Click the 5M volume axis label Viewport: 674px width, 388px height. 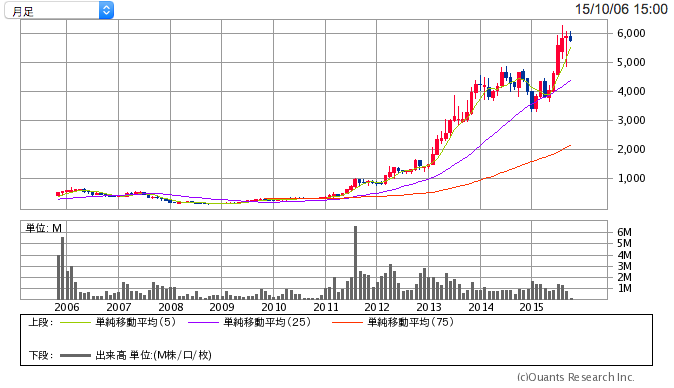point(624,244)
